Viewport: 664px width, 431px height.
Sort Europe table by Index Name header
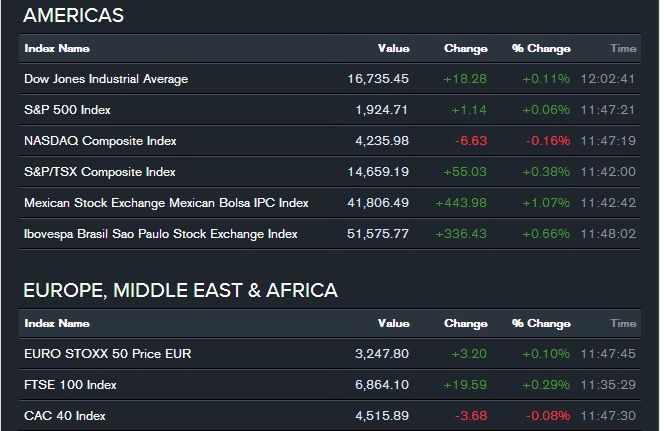57,324
